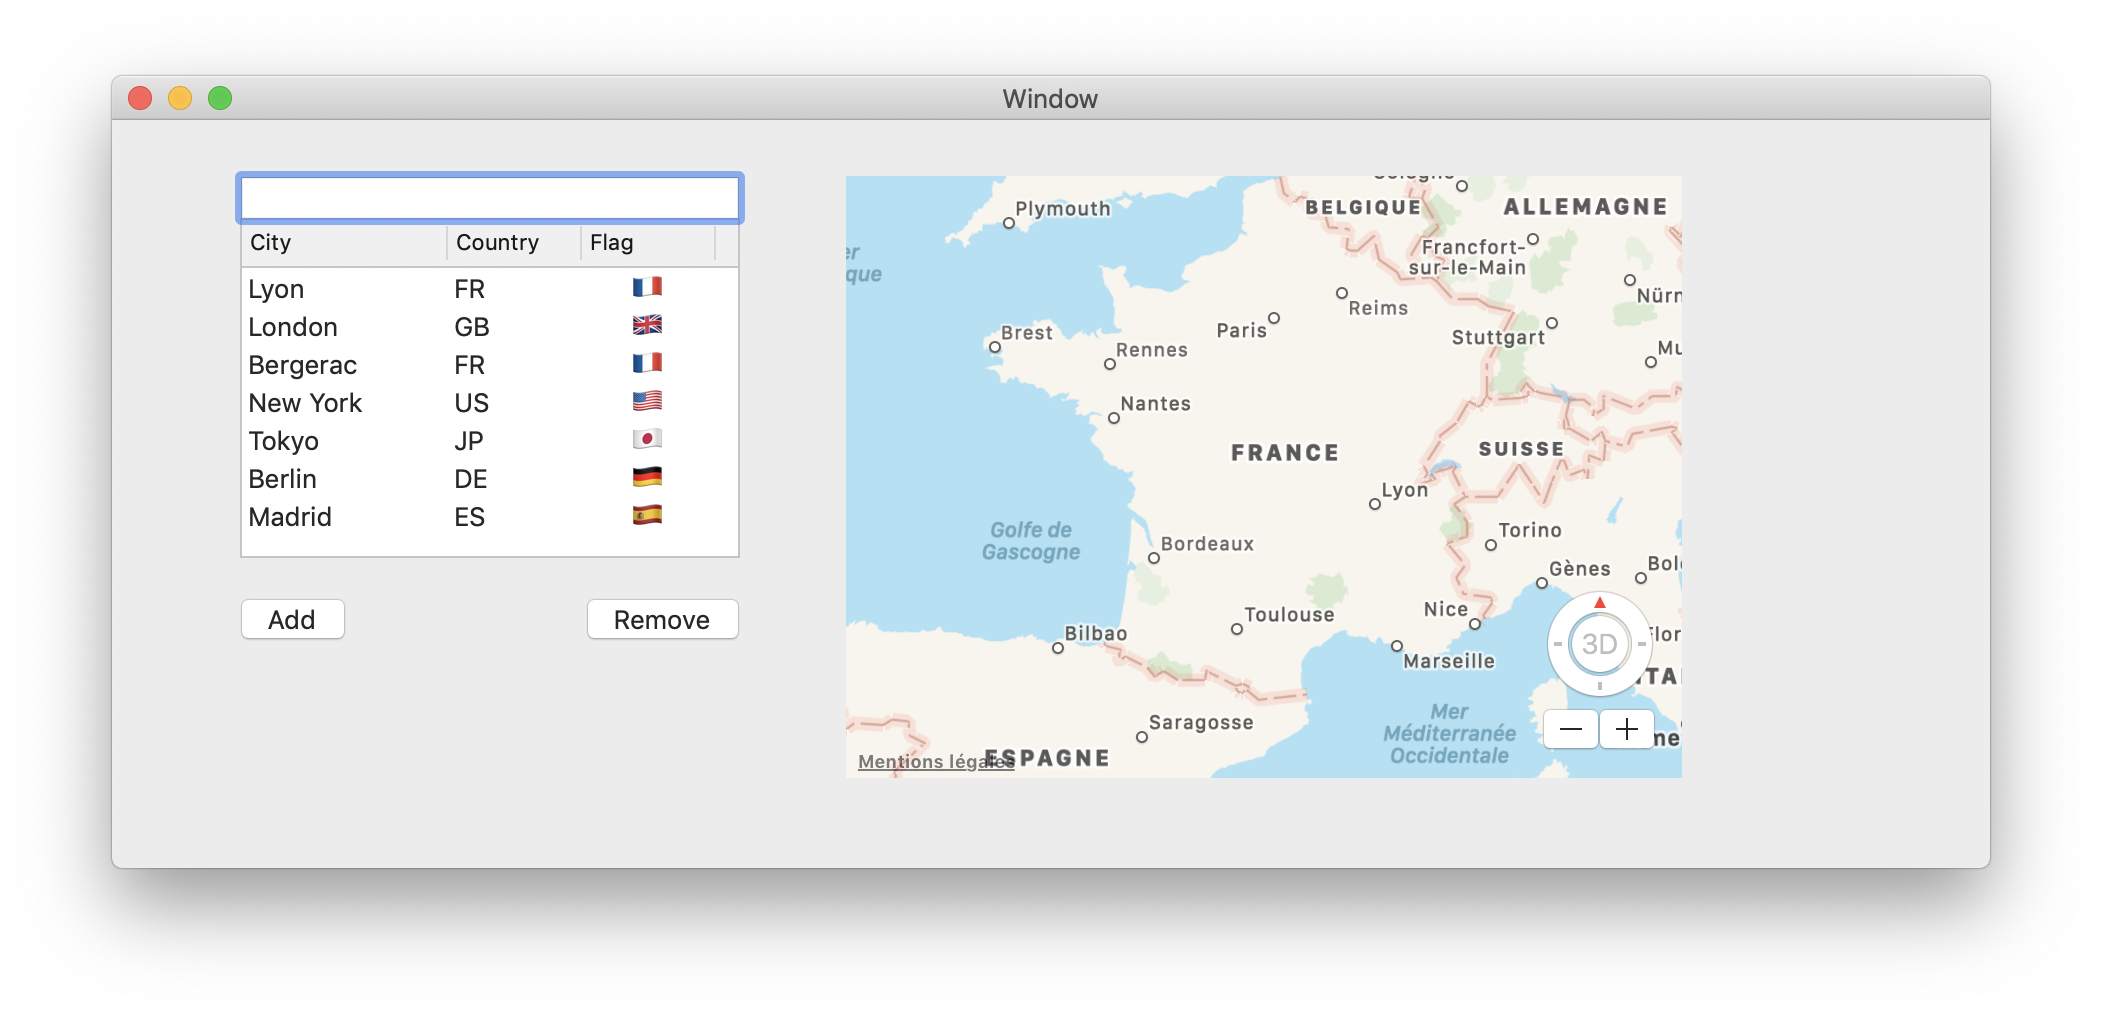Click the Saragosse label on the map
This screenshot has width=2102, height=1016.
tap(1201, 723)
